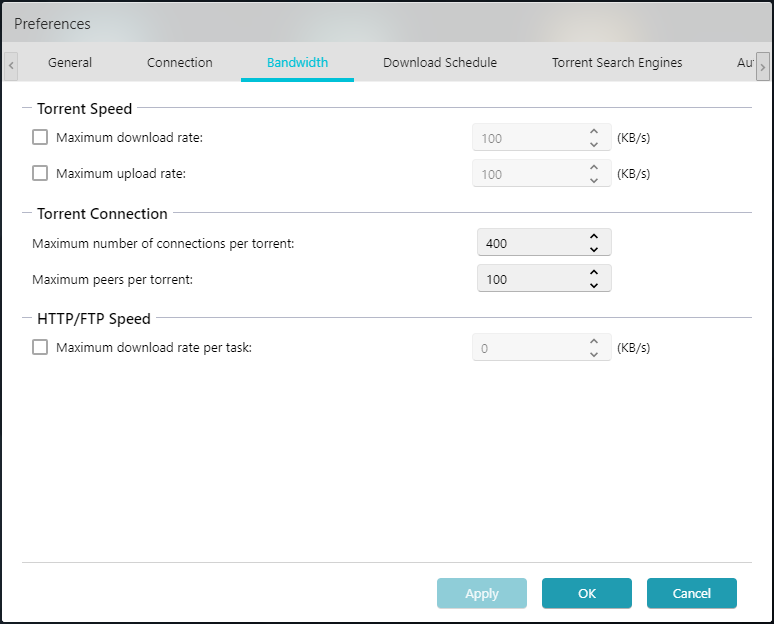Click the OK button
Image resolution: width=774 pixels, height=624 pixels.
(587, 593)
